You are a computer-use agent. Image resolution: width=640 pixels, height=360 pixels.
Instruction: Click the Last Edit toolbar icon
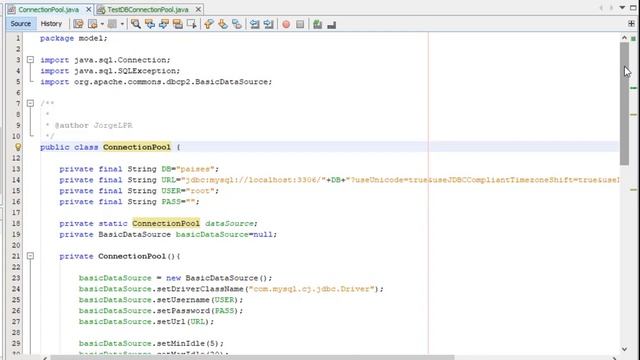point(78,24)
